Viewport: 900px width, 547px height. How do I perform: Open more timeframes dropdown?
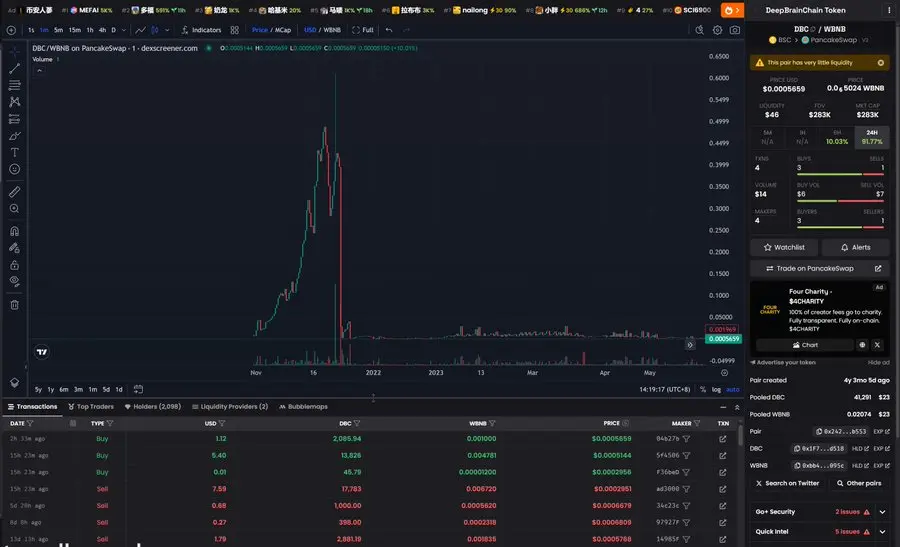(123, 30)
